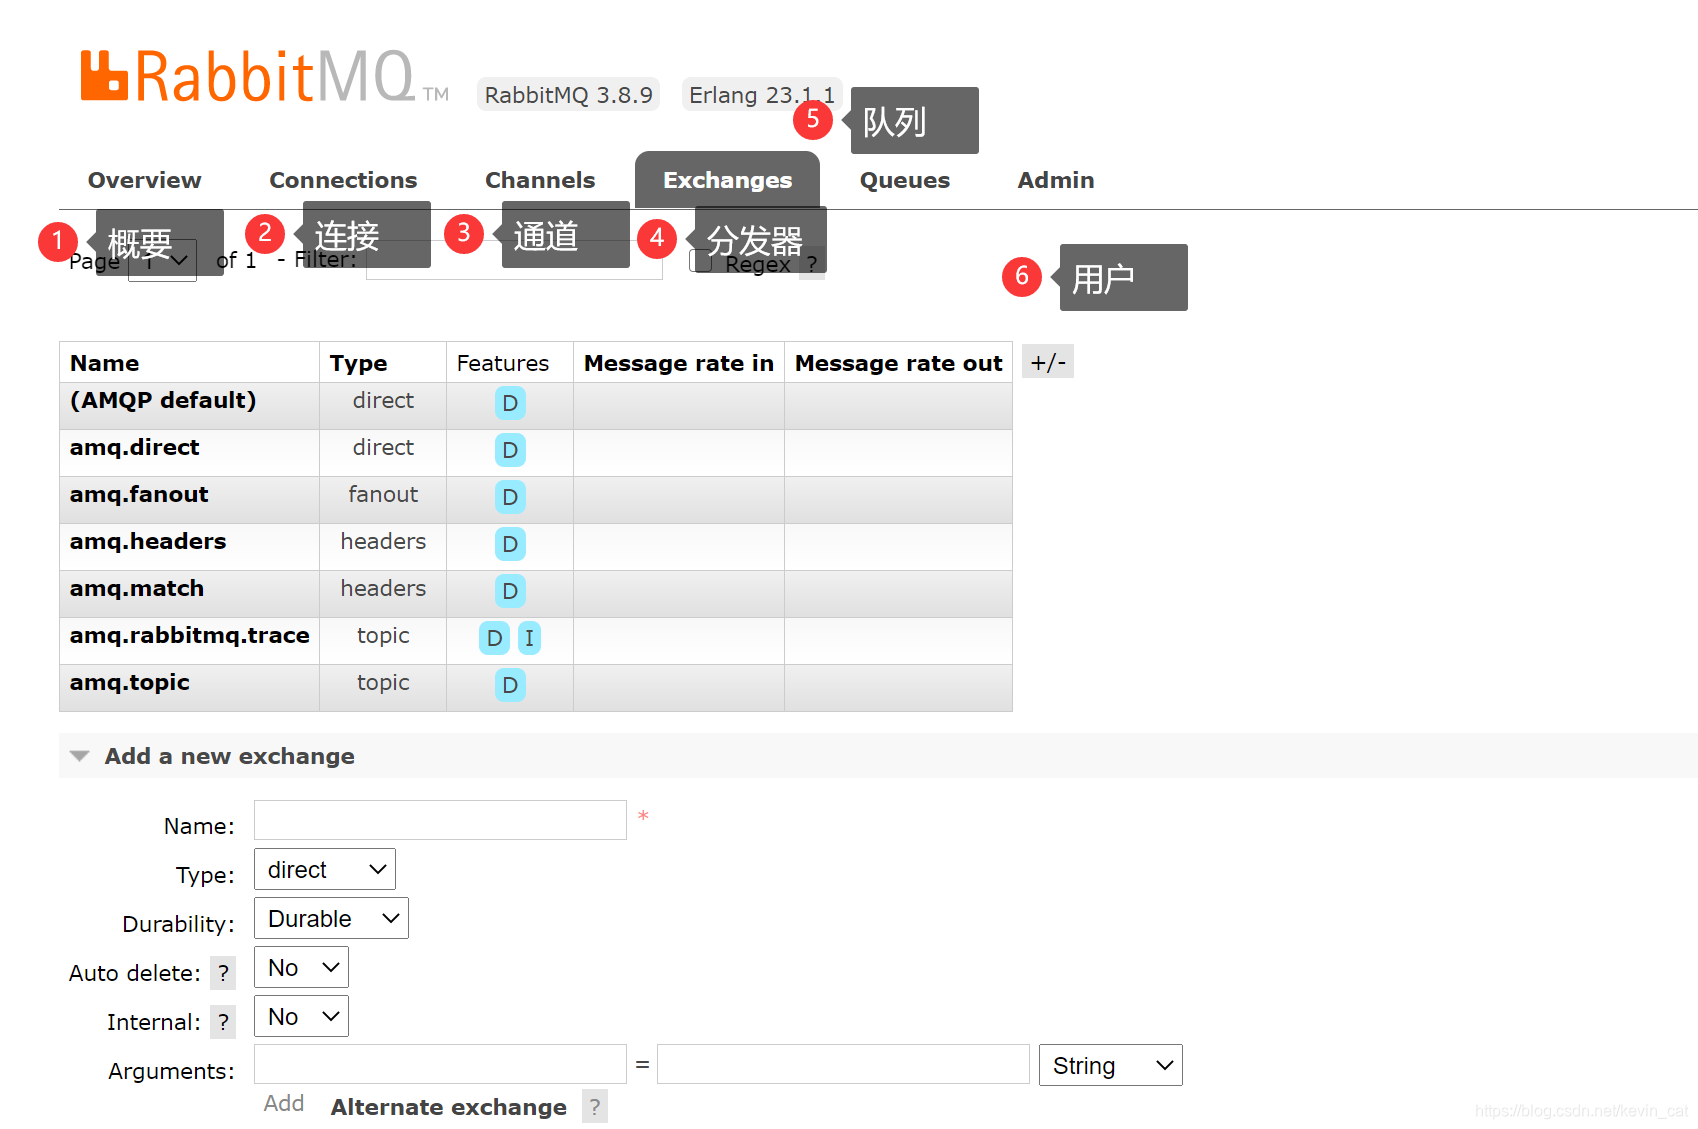Go to the Channels tab
The height and width of the screenshot is (1129, 1698).
(x=540, y=180)
